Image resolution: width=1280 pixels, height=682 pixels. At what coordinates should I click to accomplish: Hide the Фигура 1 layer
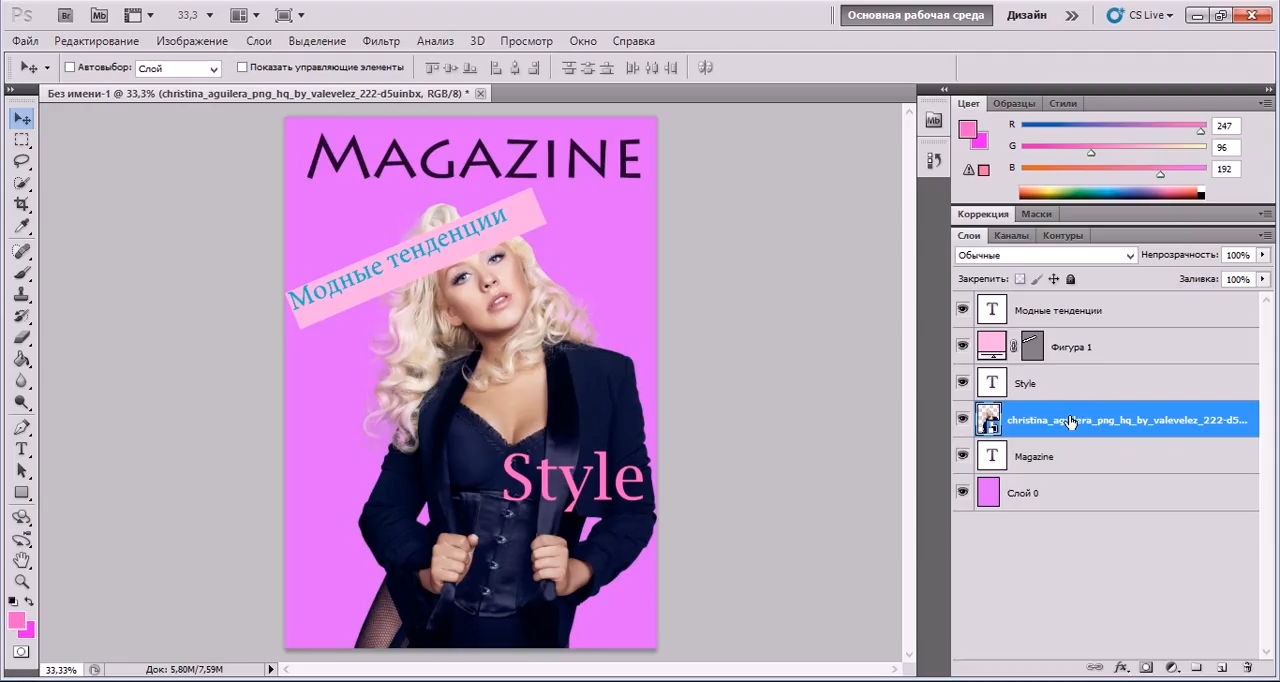[x=962, y=346]
